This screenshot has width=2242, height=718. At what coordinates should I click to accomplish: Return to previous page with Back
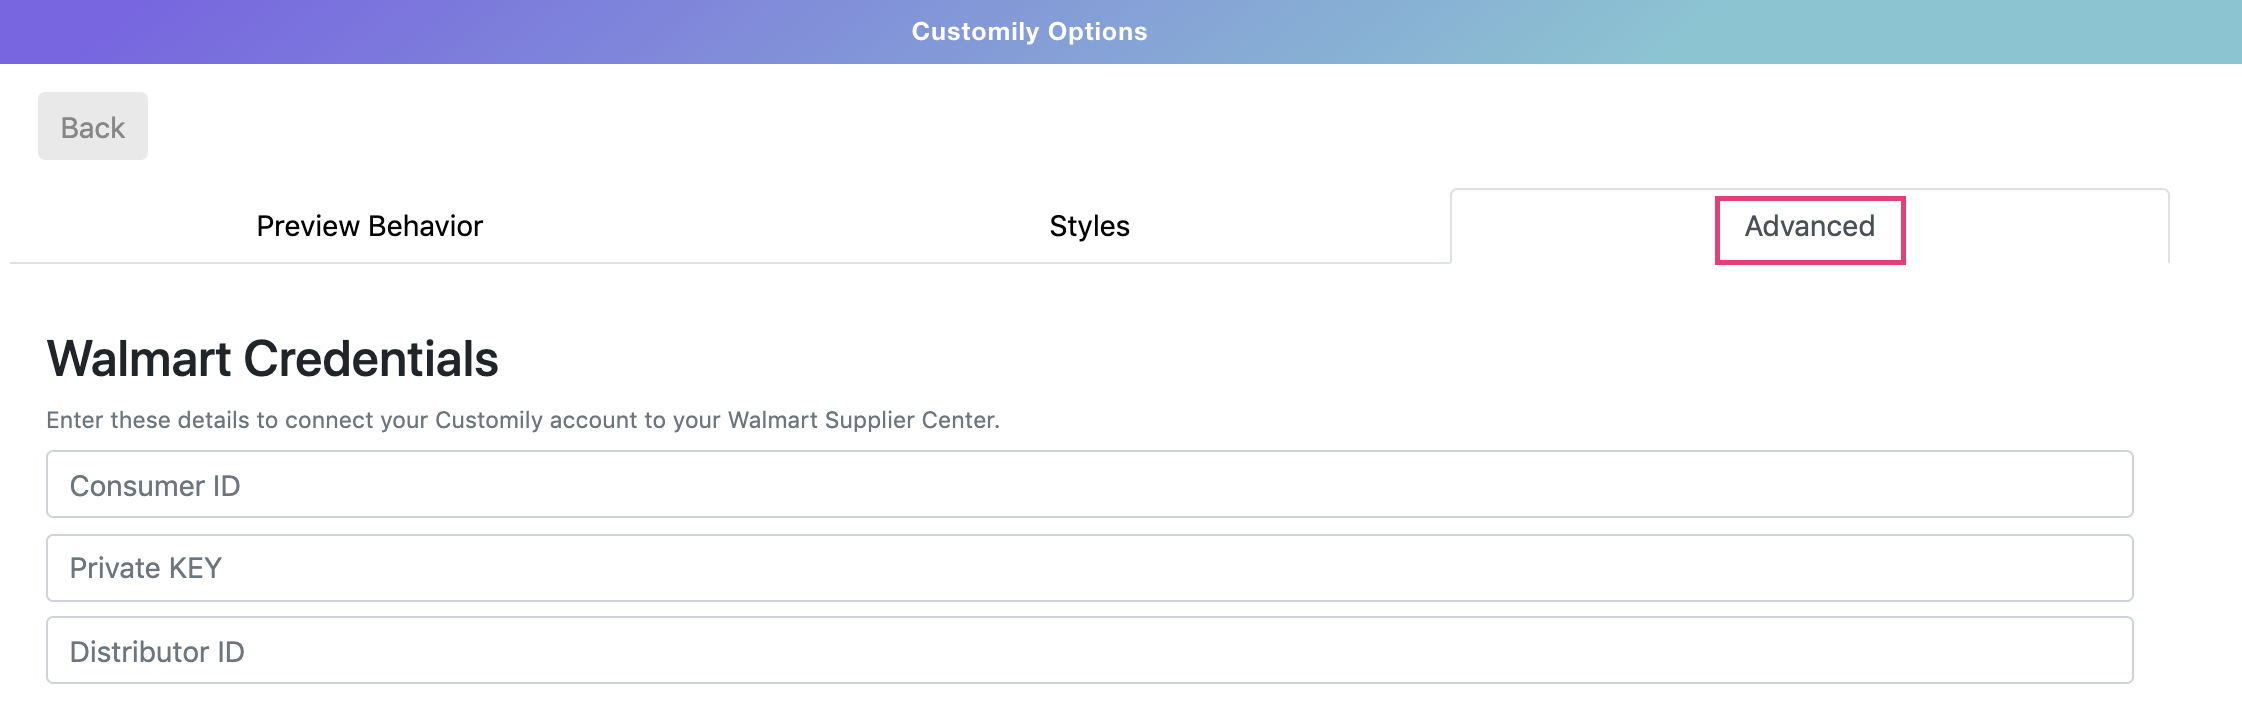pos(93,127)
